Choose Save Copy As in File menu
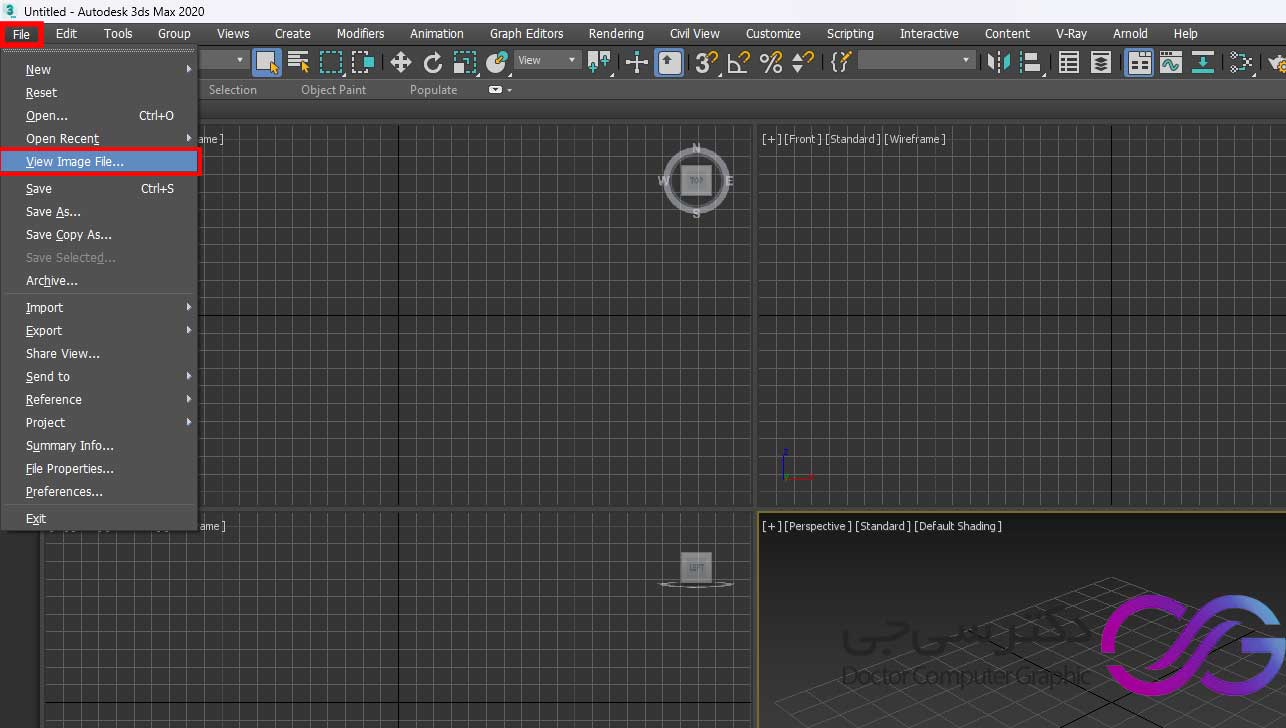 100,235
